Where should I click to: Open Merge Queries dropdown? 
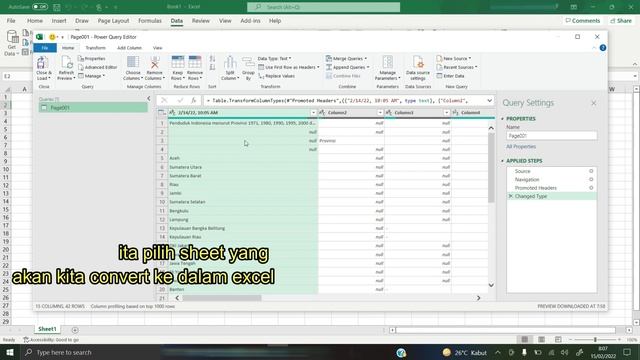(x=347, y=59)
